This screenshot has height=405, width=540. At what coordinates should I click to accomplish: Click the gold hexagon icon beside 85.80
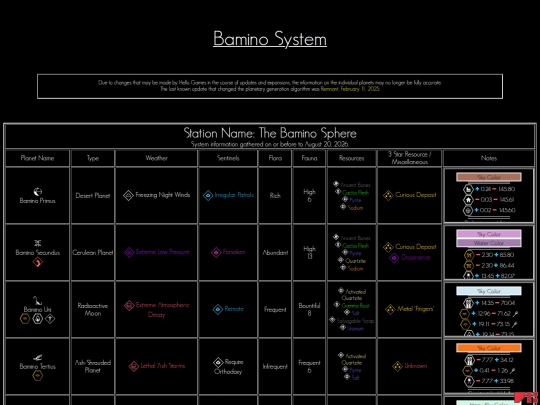tap(468, 255)
